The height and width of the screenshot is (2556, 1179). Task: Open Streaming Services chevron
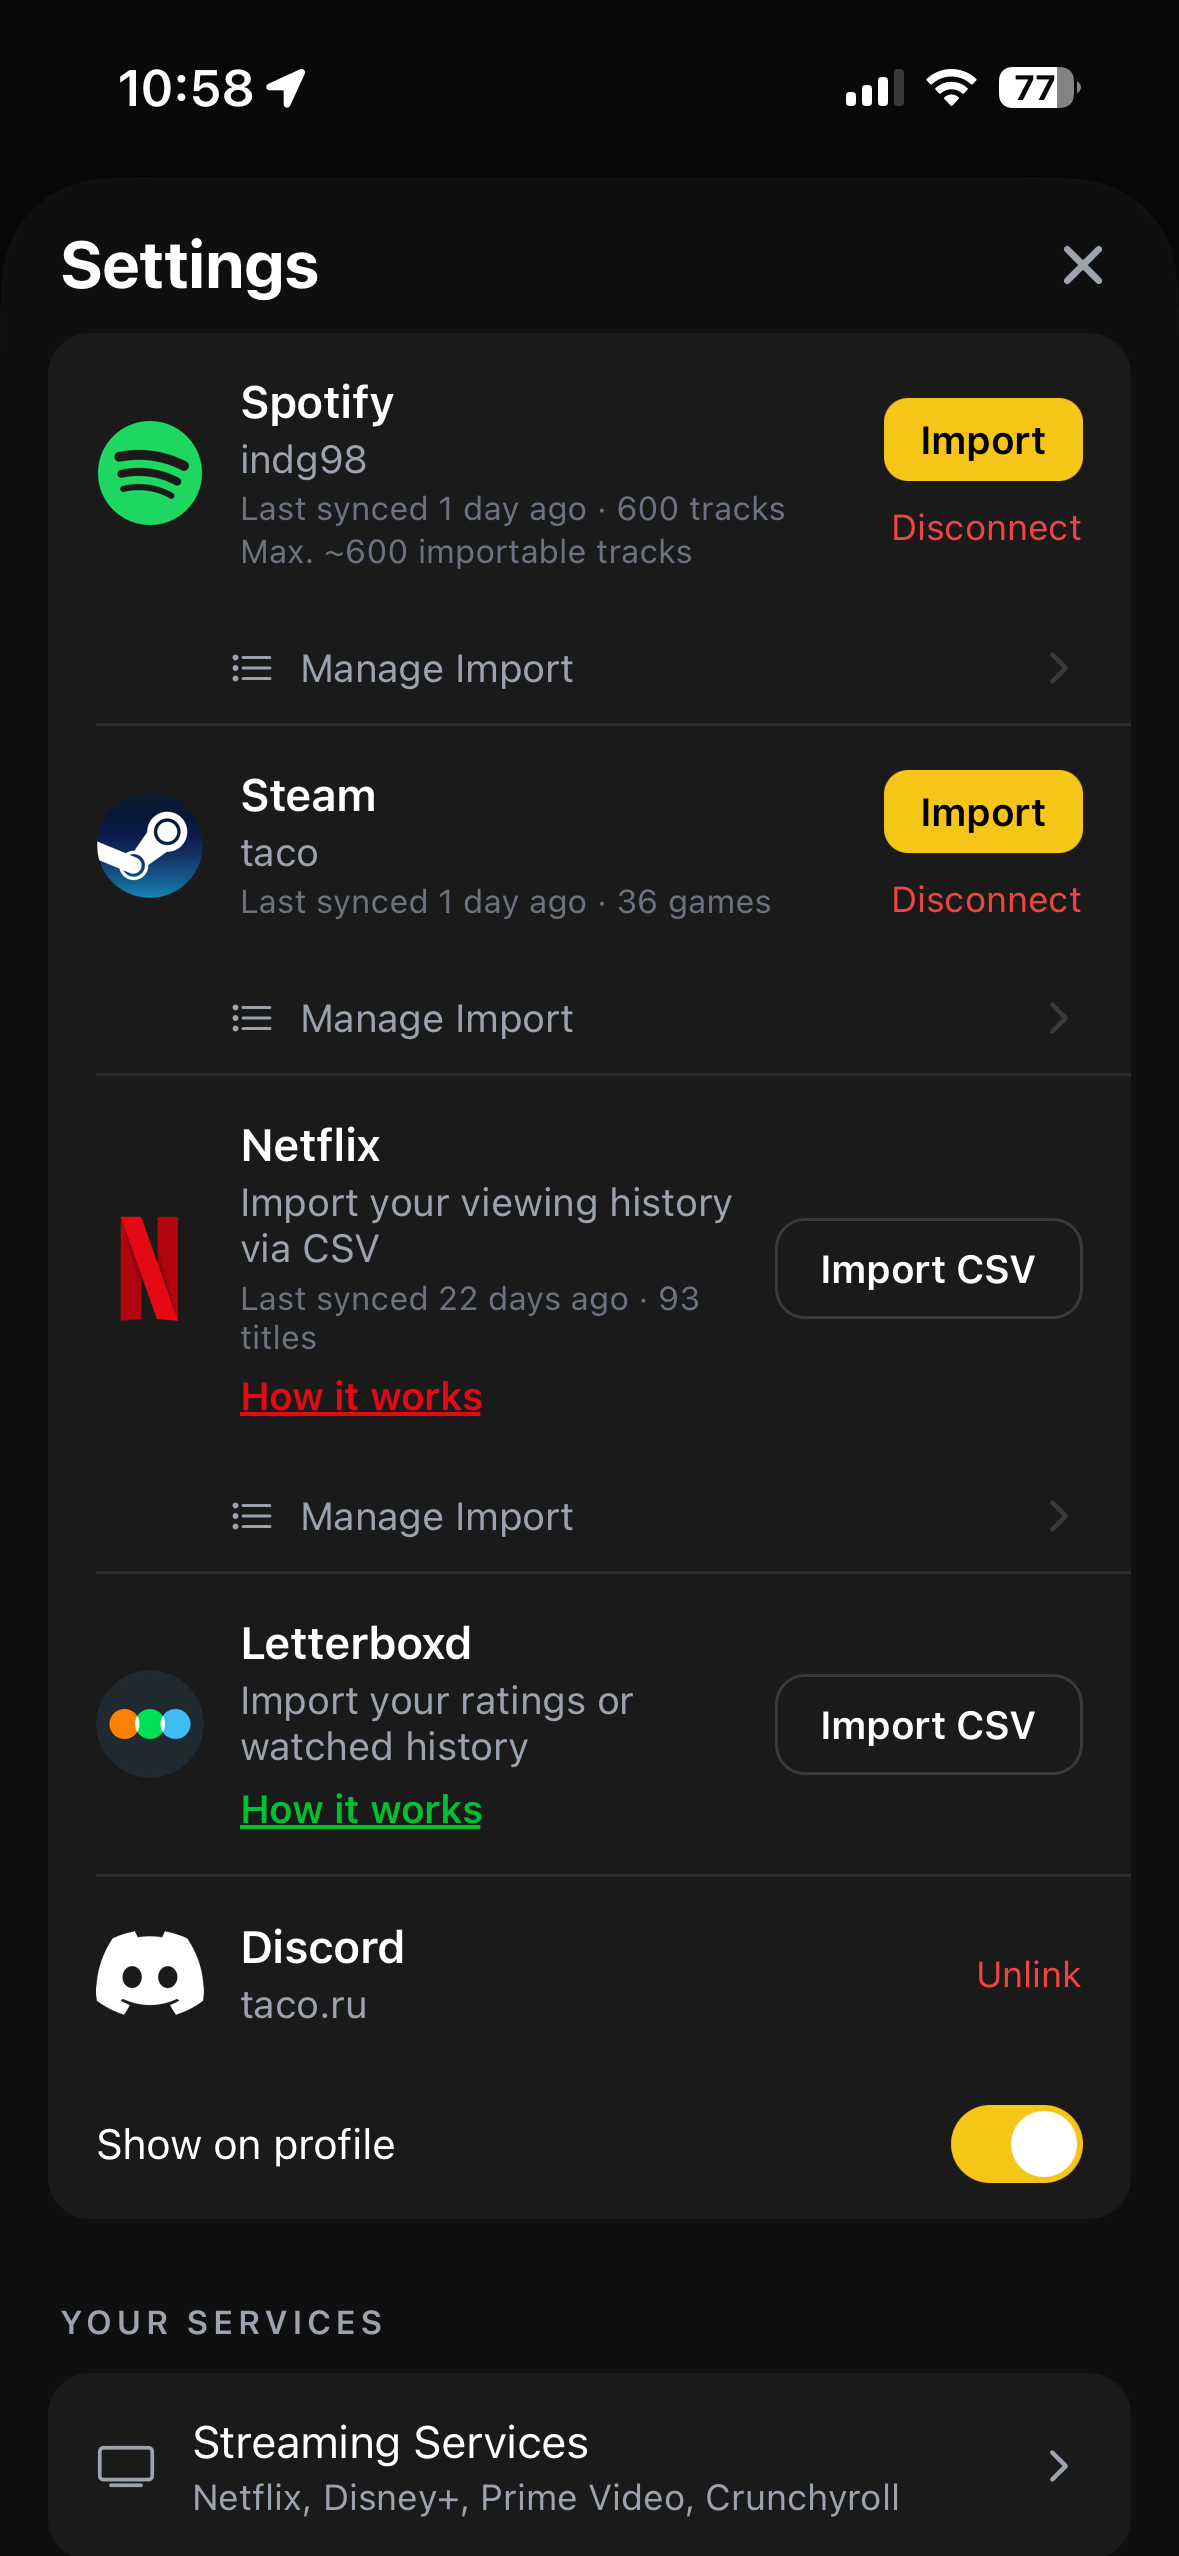[x=1058, y=2466]
